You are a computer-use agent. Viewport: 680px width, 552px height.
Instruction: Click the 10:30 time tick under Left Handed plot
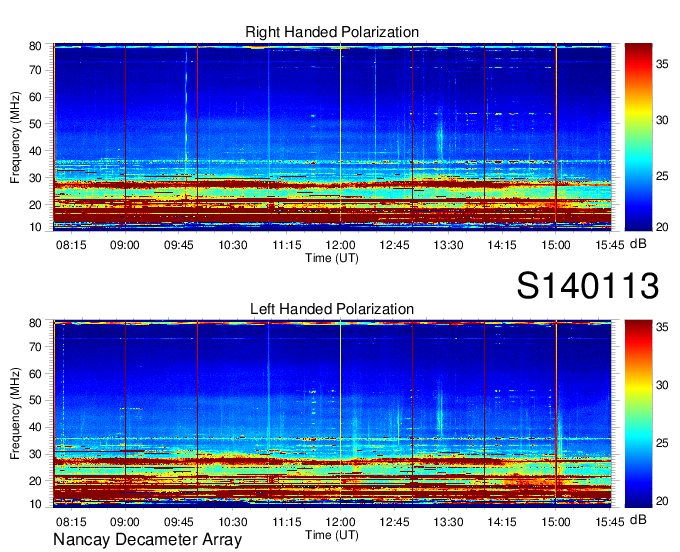pyautogui.click(x=233, y=522)
